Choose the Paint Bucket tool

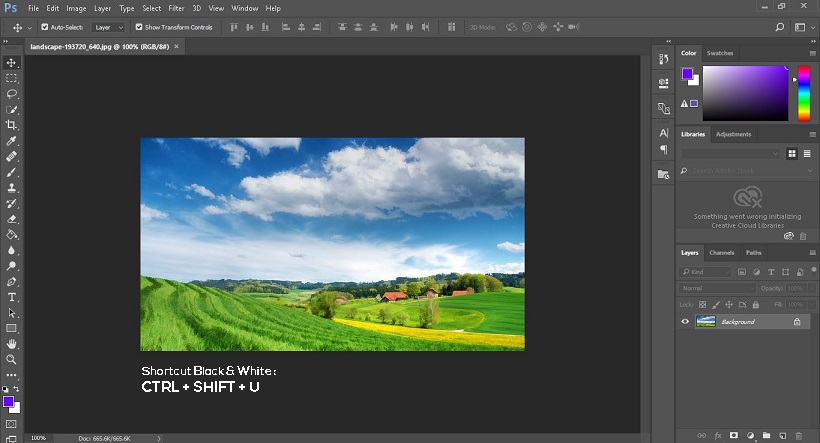(12, 234)
